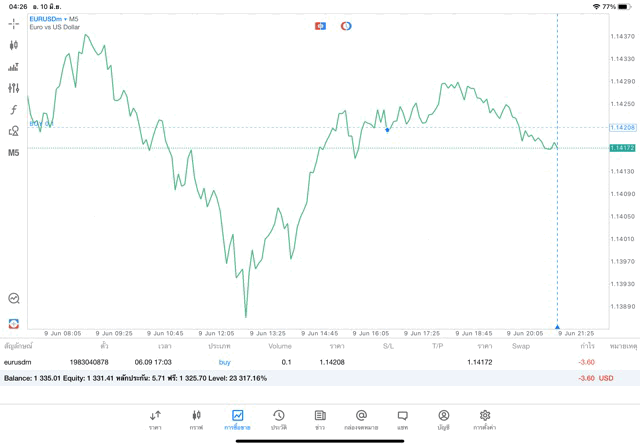Open indicators list (f icon)
The image size is (640, 447).
[x=14, y=110]
